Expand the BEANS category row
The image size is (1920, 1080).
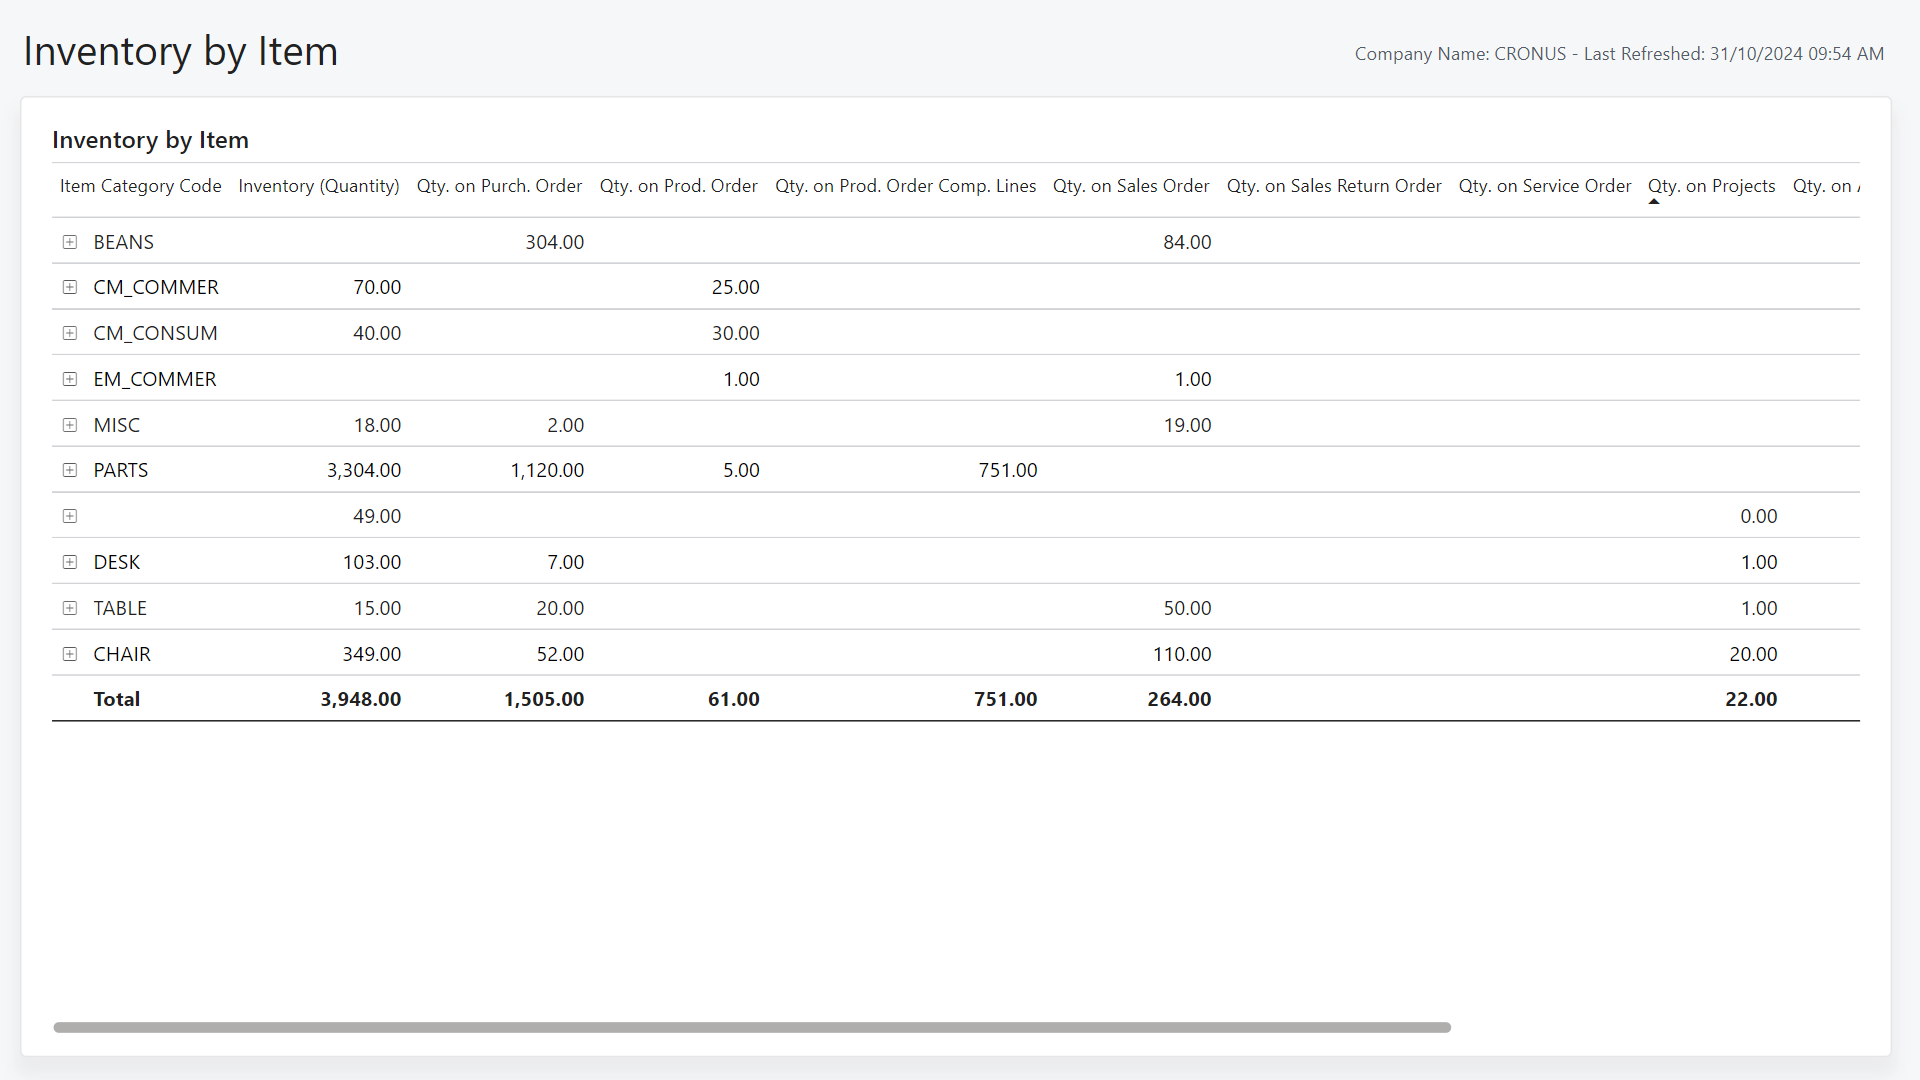[70, 241]
